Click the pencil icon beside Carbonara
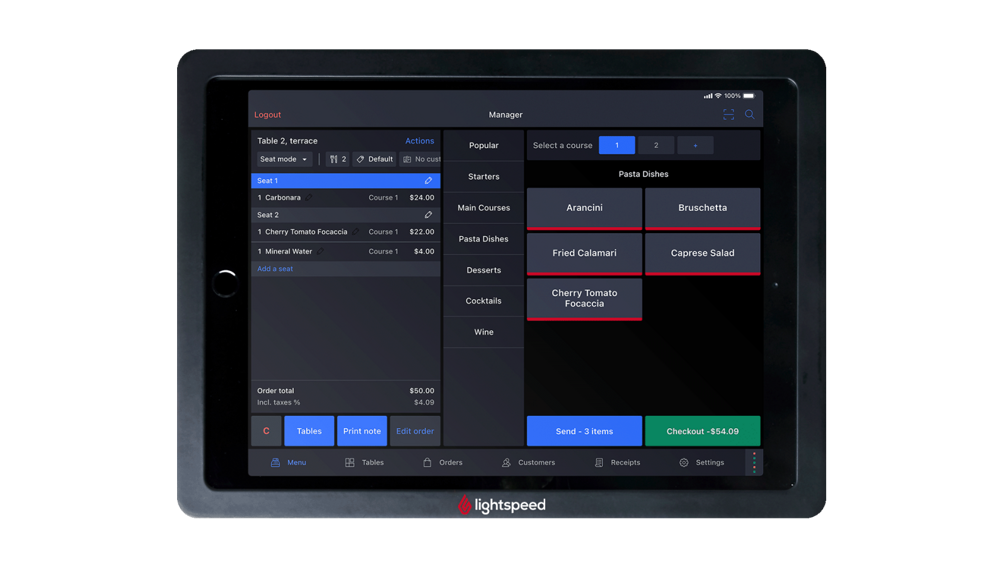Screen dimensions: 1002x567 point(309,198)
